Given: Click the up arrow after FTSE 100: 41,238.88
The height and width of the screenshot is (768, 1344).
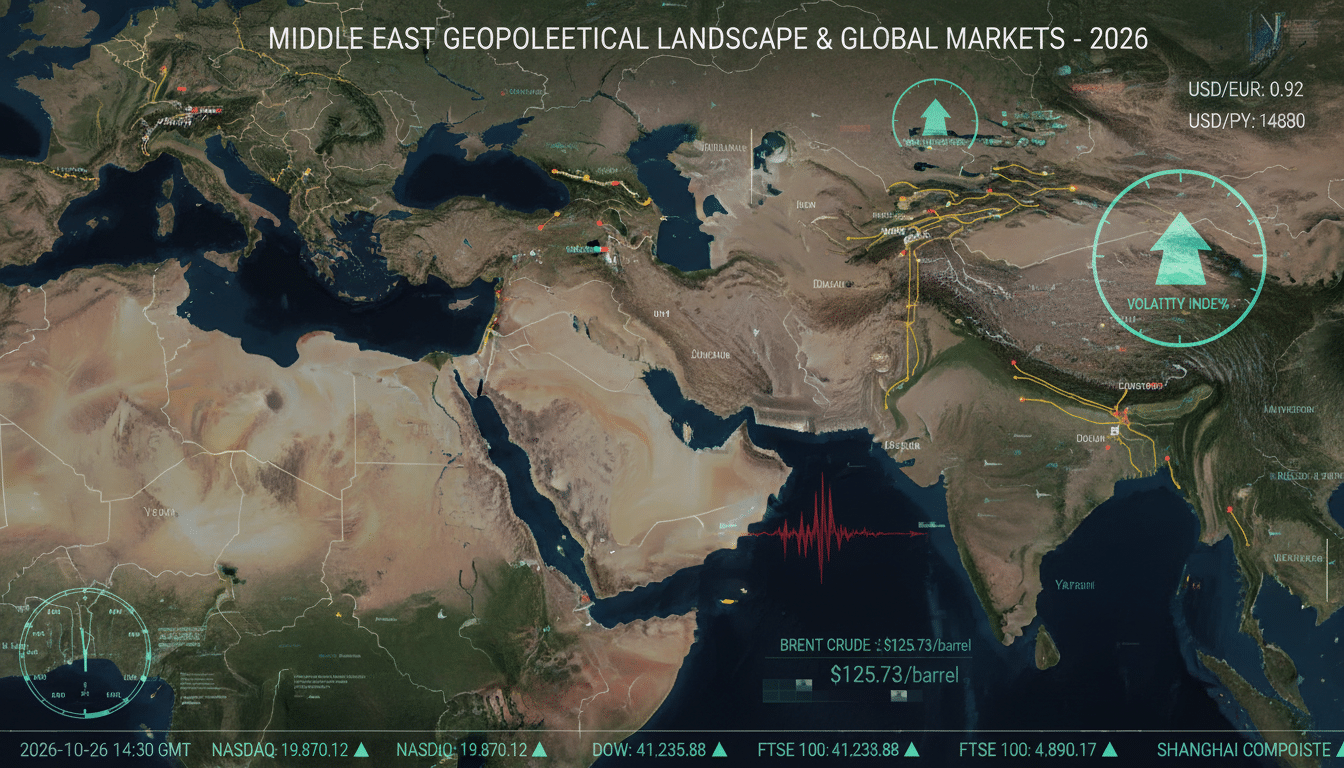Looking at the screenshot, I should pos(912,749).
